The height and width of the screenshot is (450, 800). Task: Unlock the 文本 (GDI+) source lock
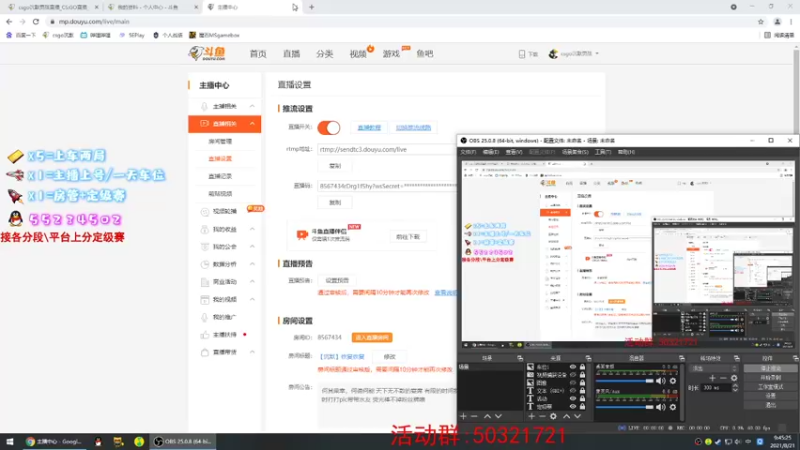pos(582,391)
